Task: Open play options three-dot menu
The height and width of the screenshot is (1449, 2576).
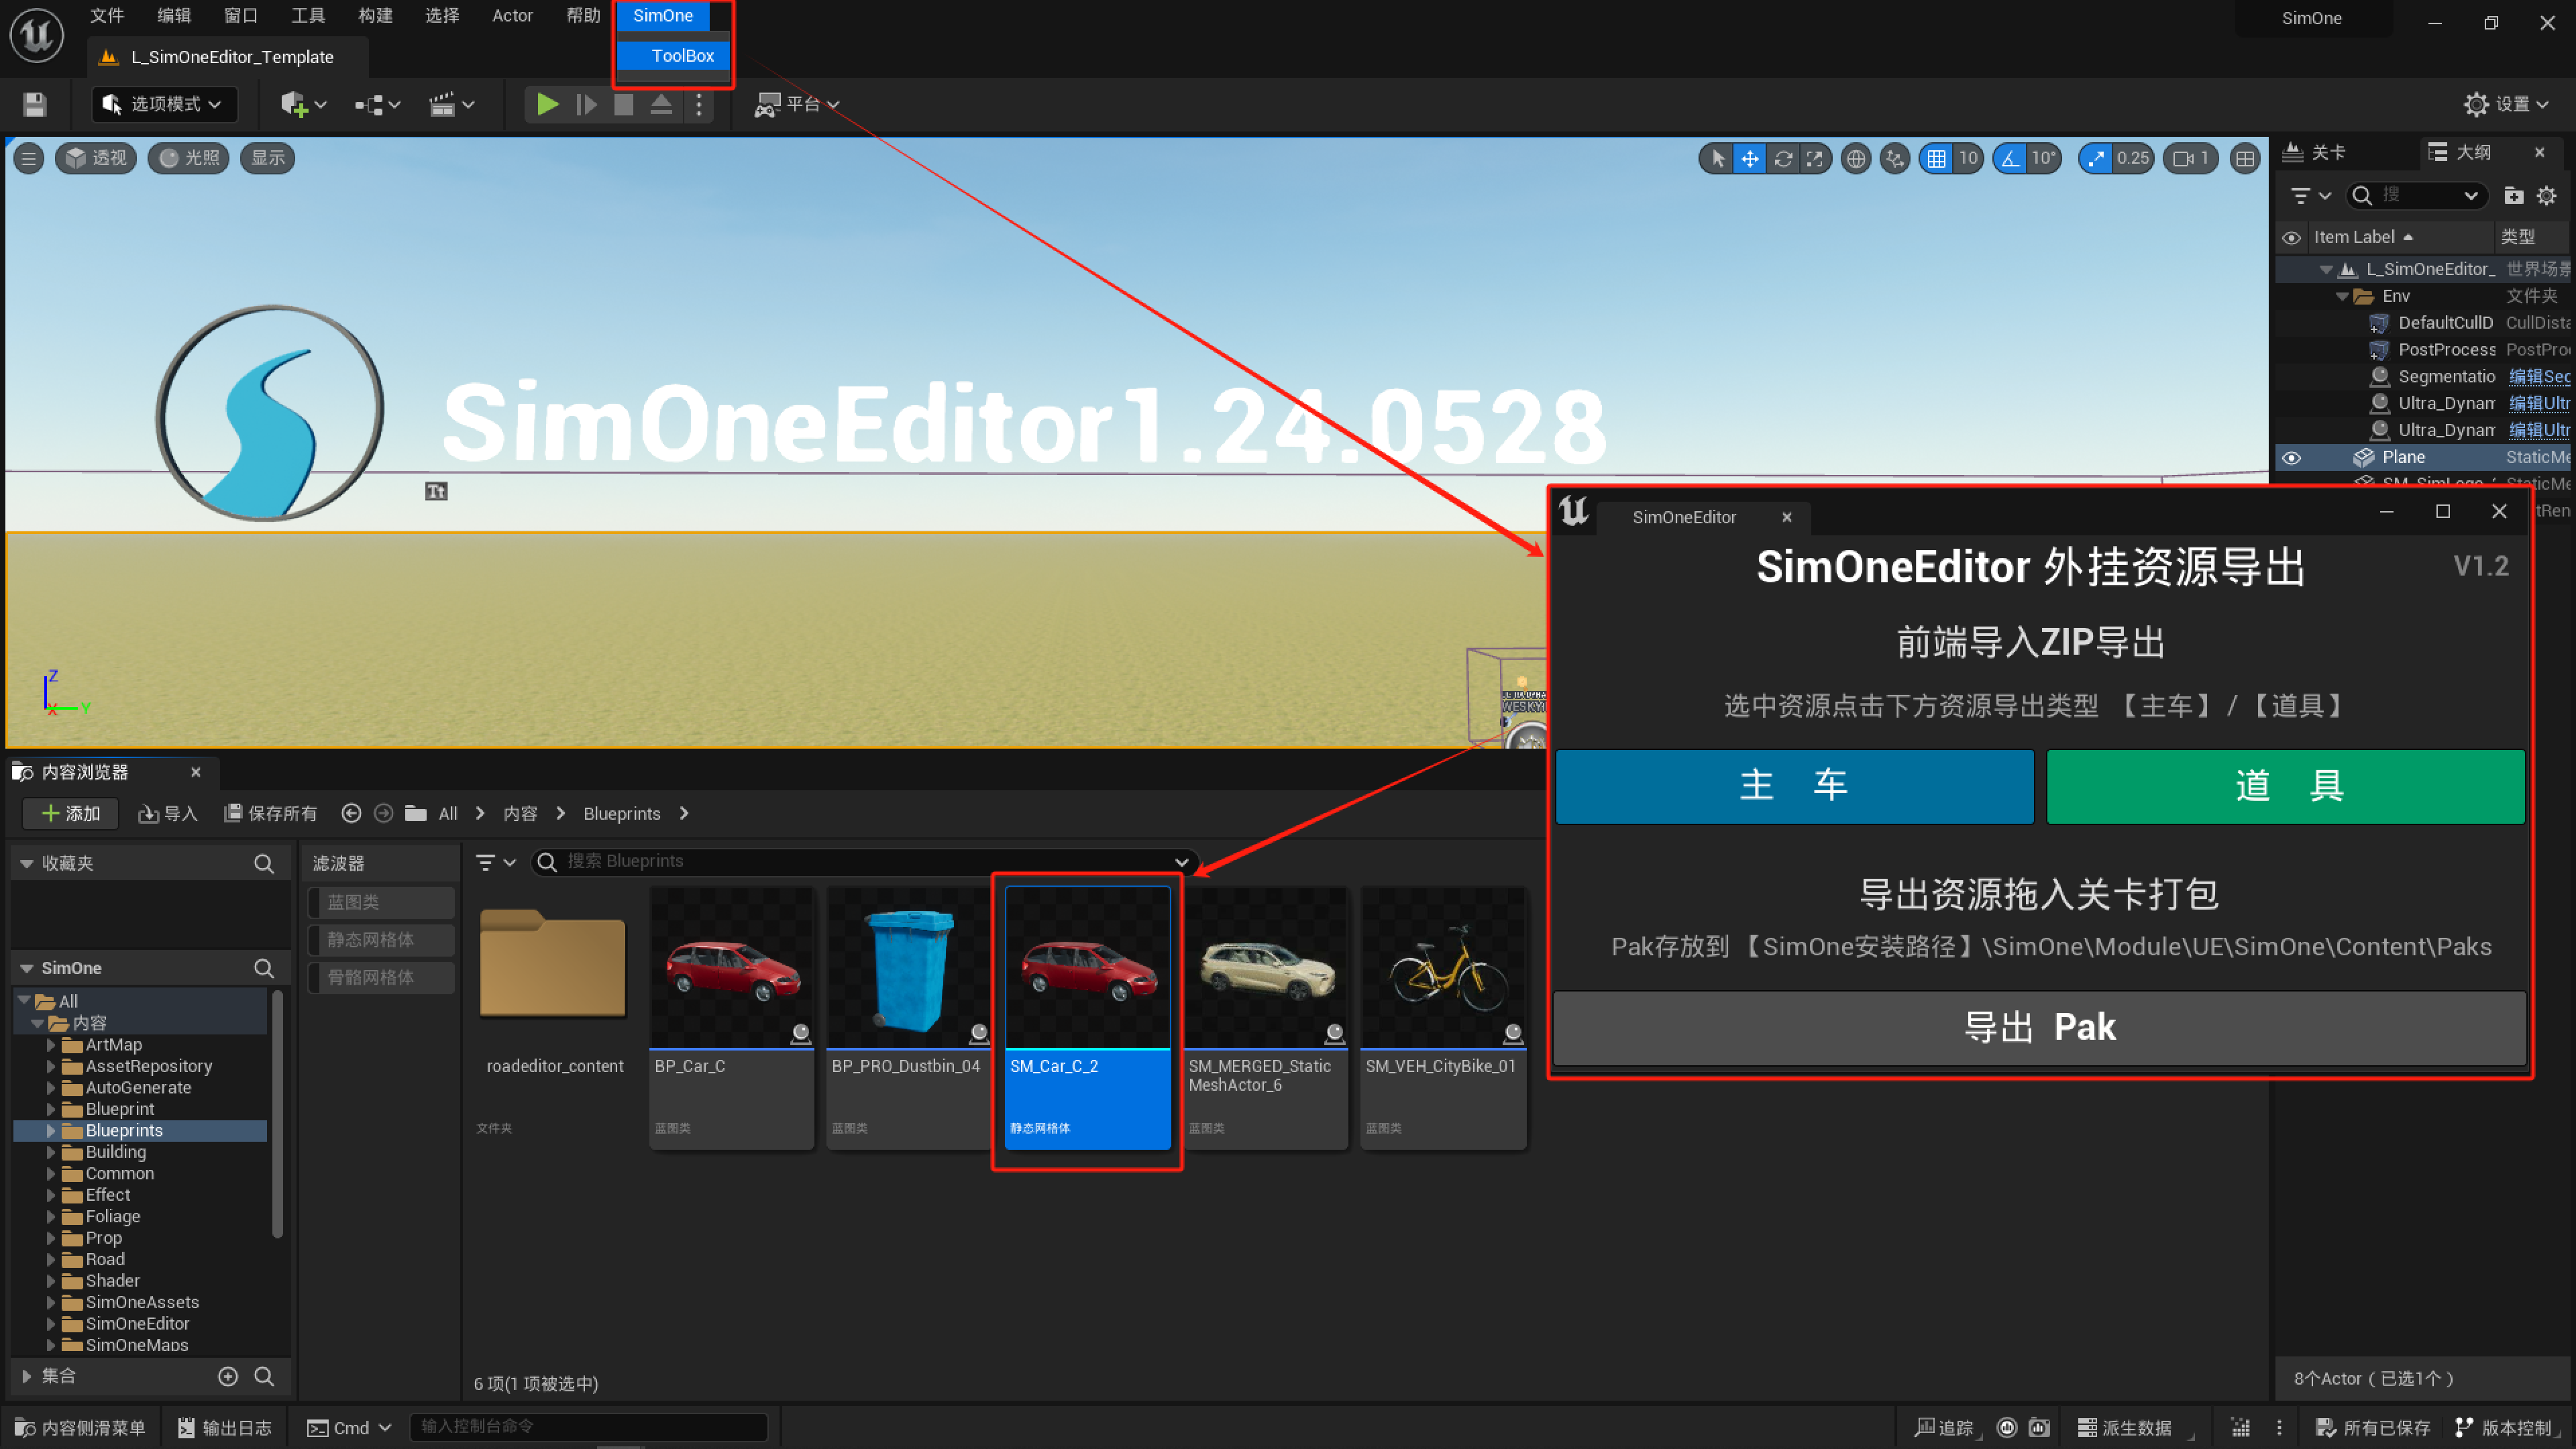Action: click(699, 104)
